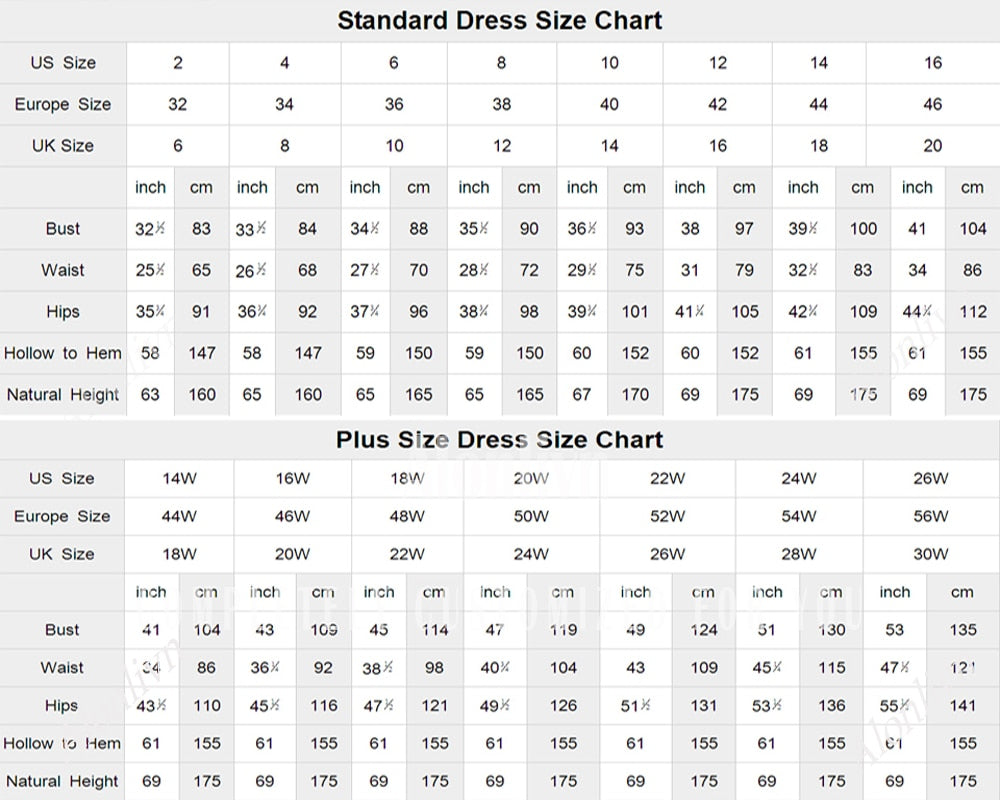This screenshot has width=1000, height=800.
Task: Click the Hips row label in standard chart
Action: pos(62,311)
